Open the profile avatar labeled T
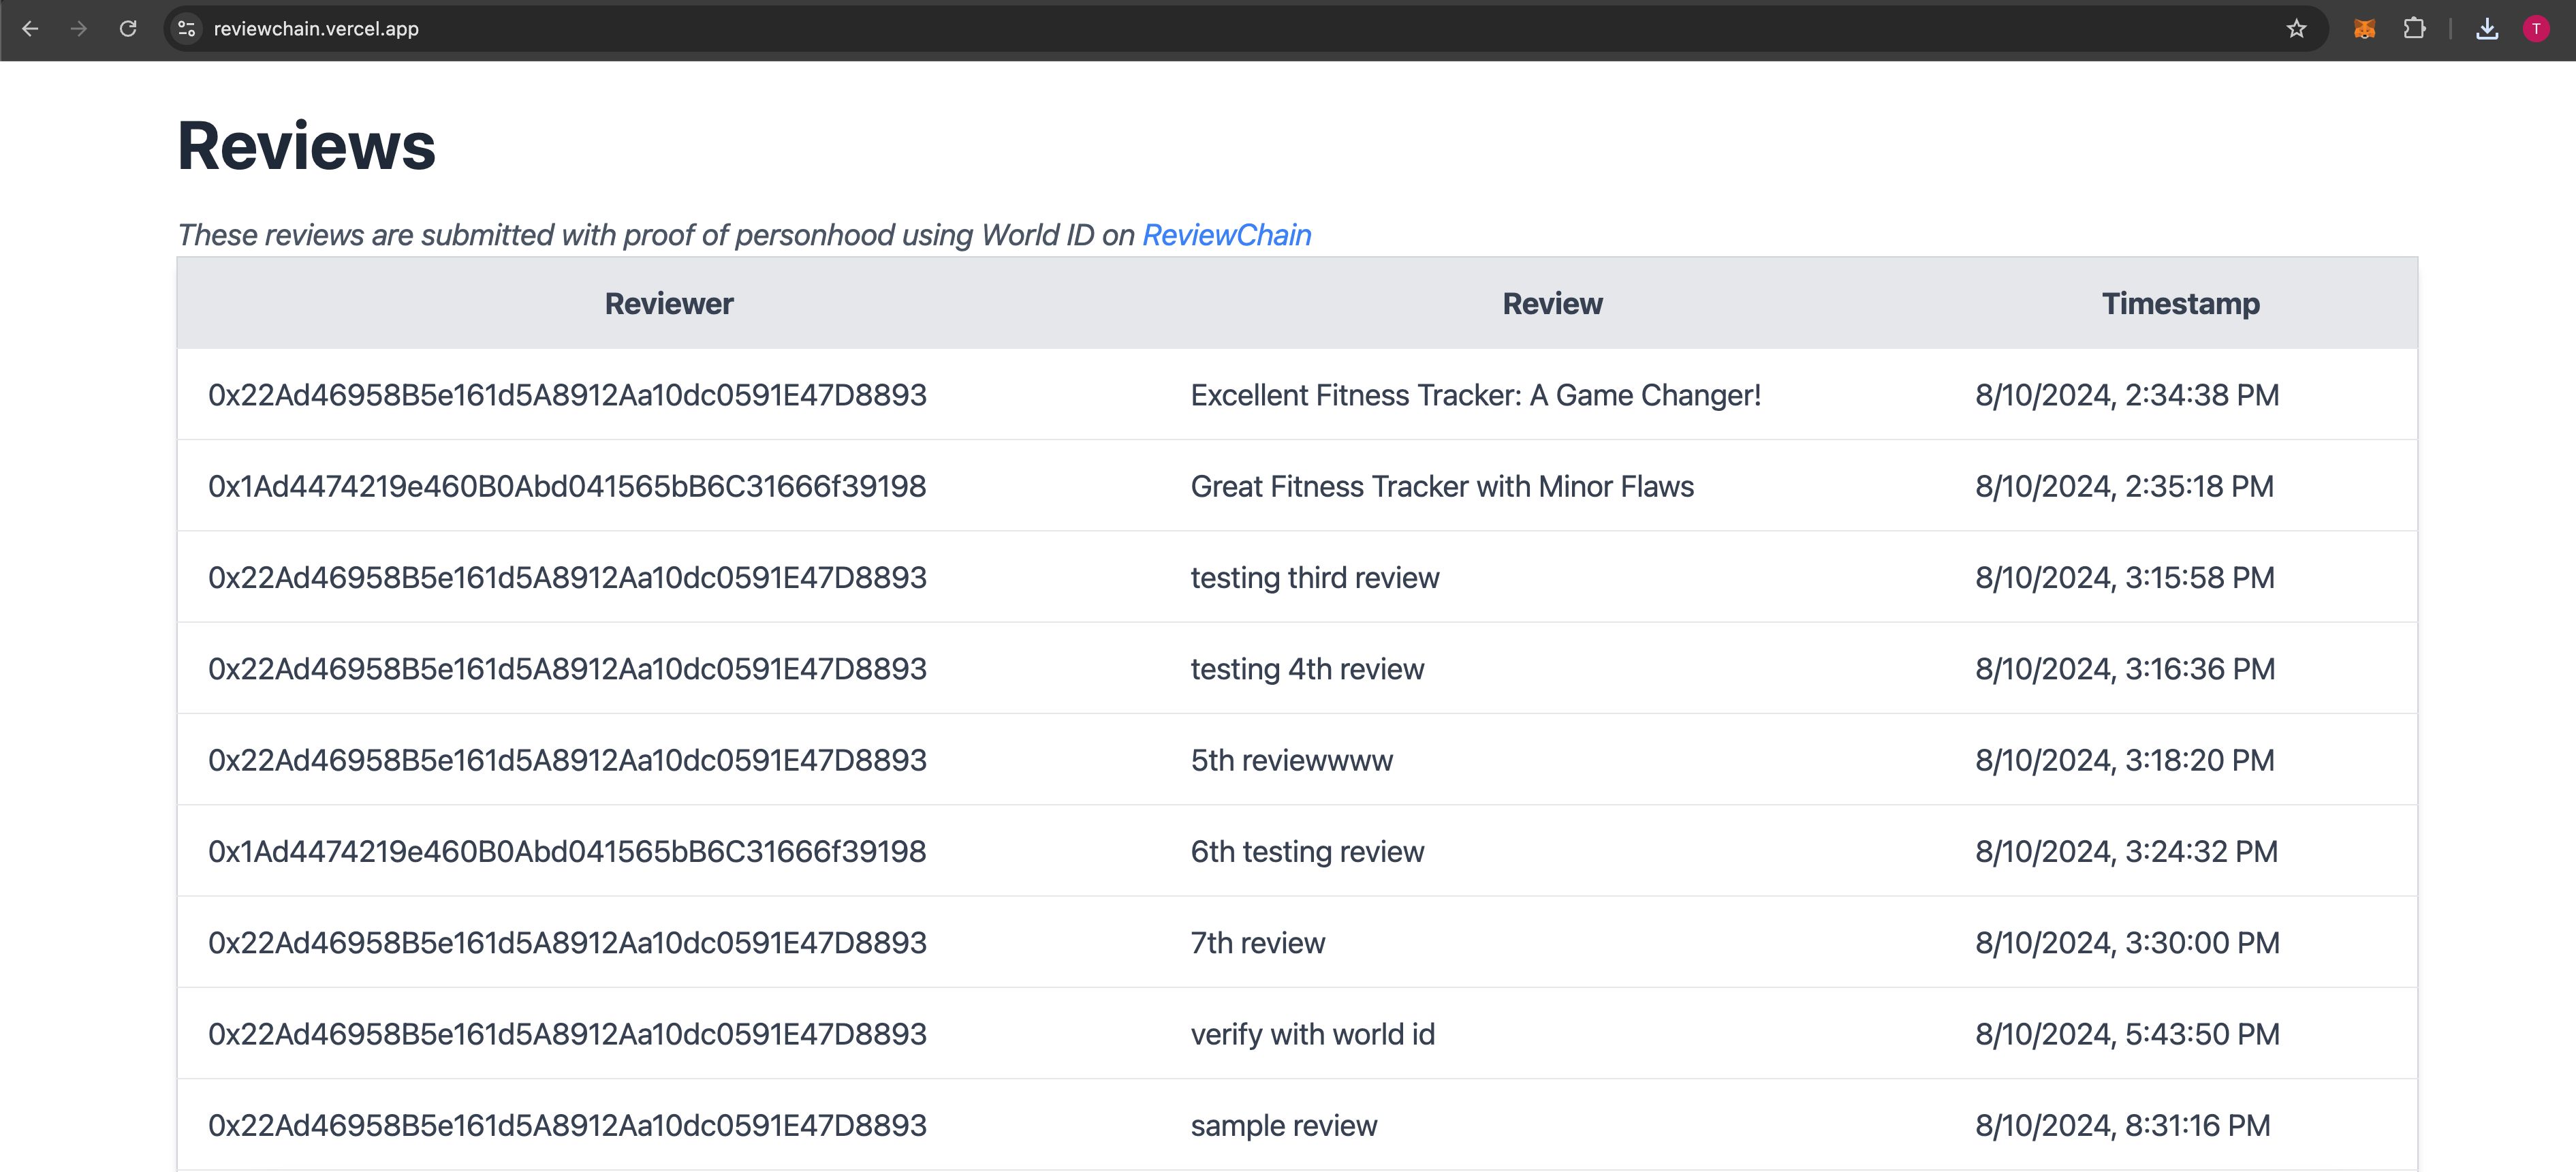 coord(2536,29)
